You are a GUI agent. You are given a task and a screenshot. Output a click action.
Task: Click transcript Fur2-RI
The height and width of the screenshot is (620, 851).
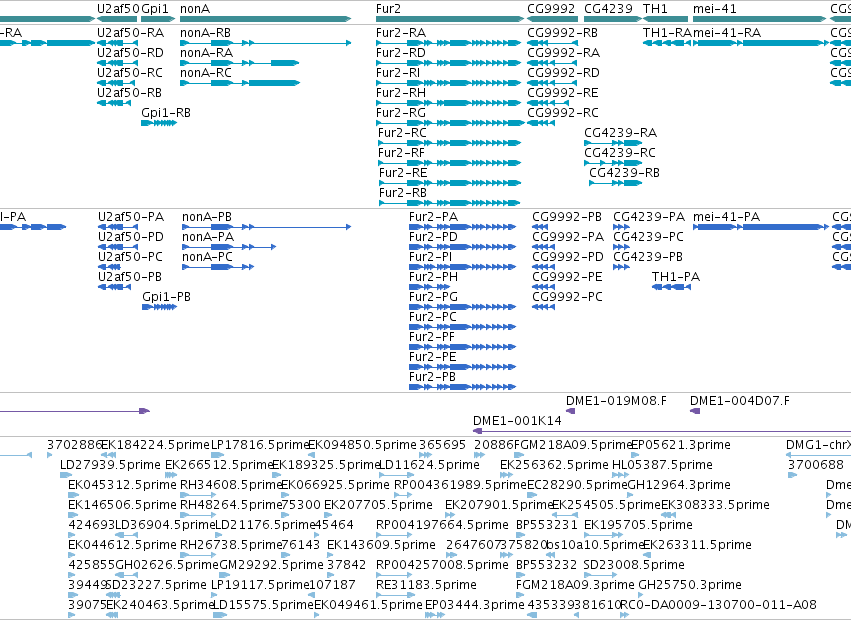[448, 83]
